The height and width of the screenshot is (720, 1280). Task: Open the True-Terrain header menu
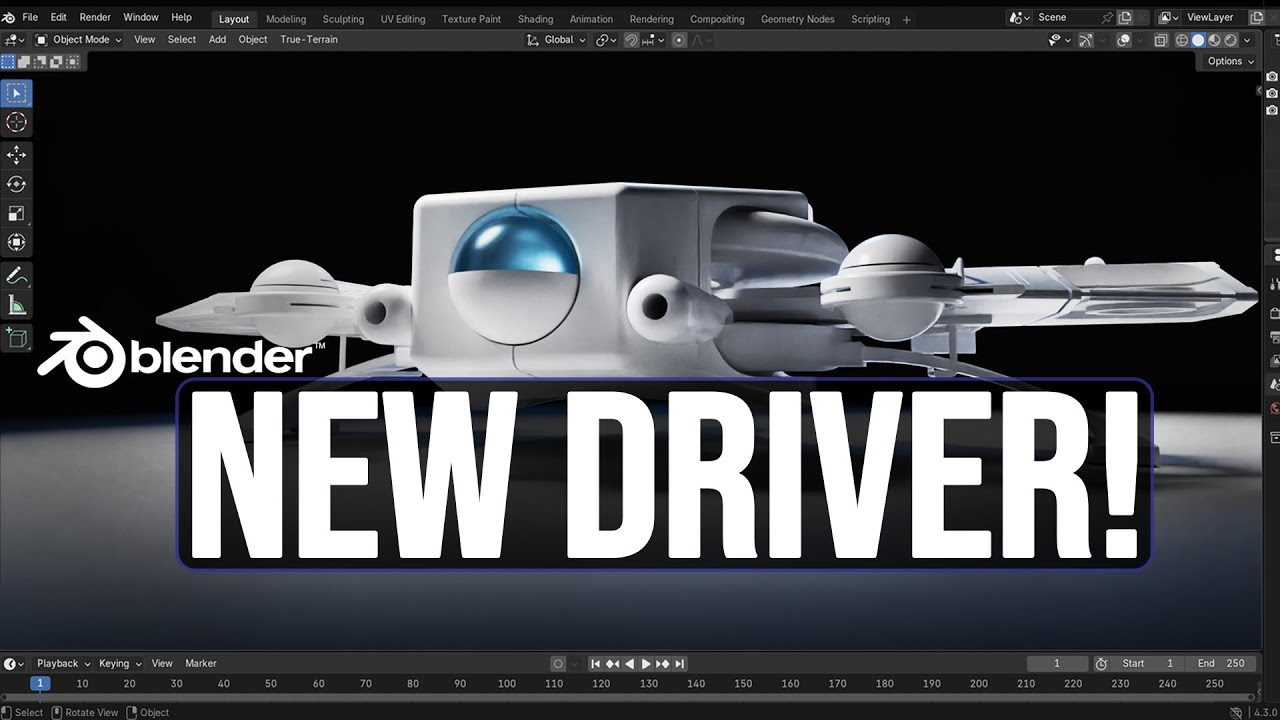(x=309, y=40)
